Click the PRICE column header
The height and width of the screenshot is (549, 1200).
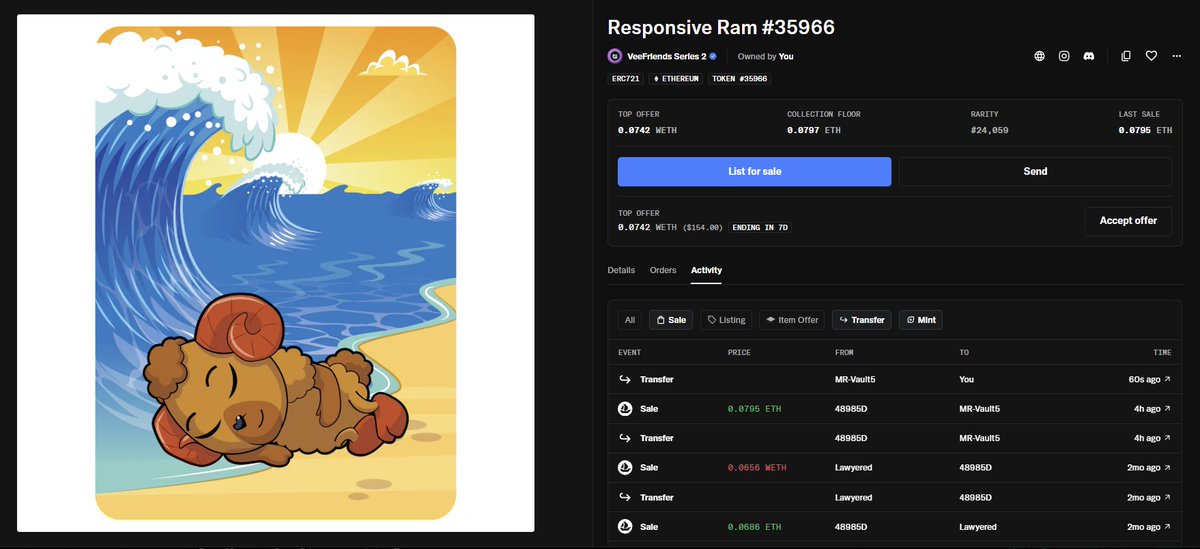click(x=739, y=353)
